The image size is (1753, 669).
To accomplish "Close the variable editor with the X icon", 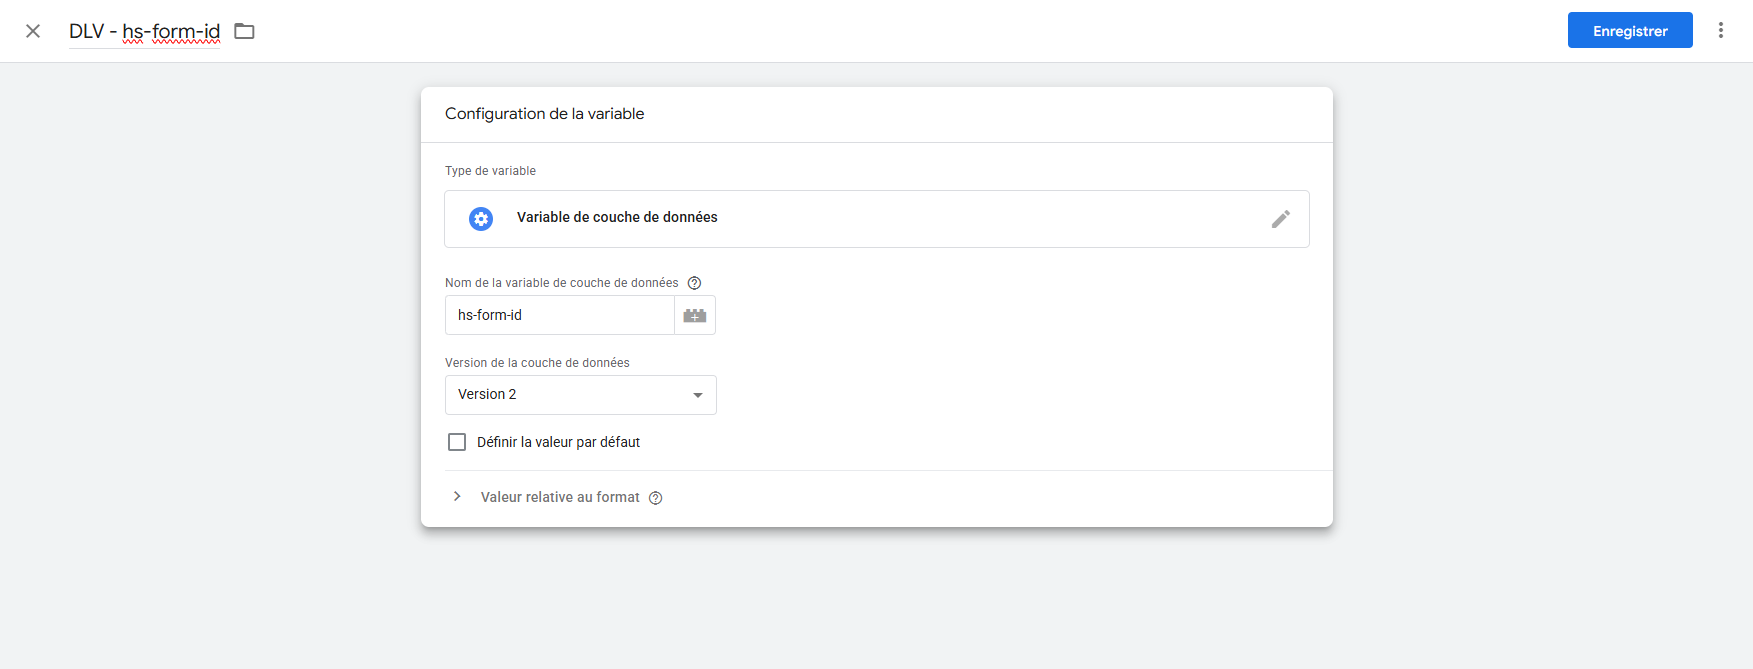I will pos(33,31).
